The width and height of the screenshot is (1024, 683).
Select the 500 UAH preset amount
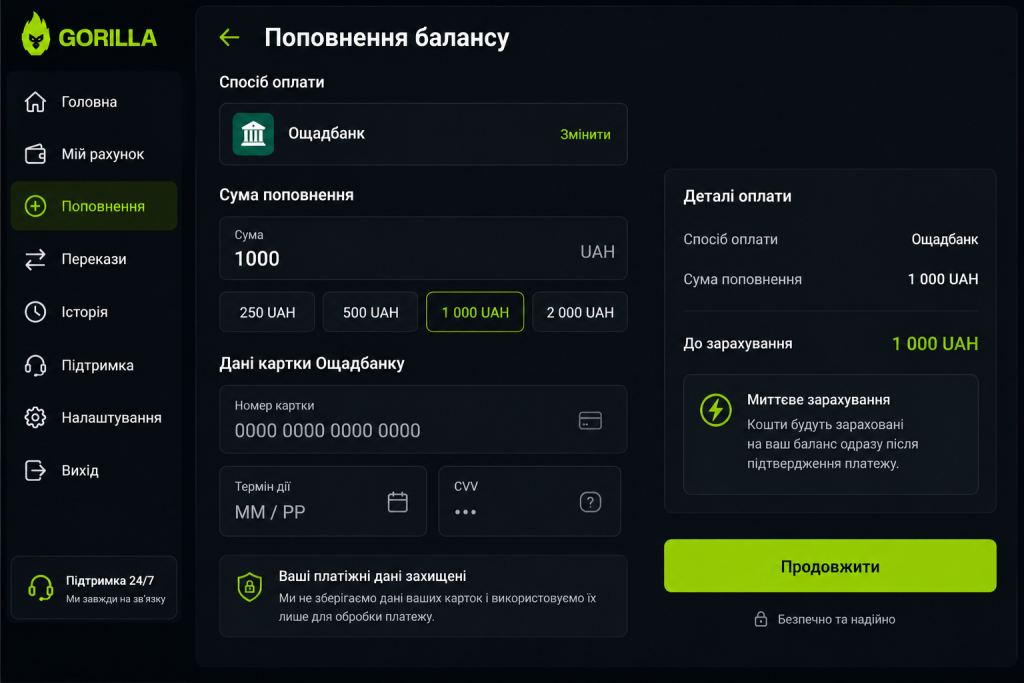point(370,312)
